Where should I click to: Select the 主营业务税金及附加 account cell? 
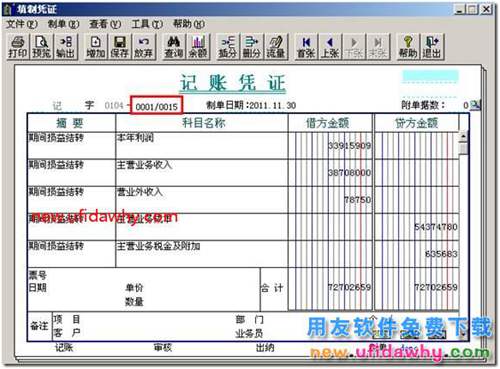(202, 254)
